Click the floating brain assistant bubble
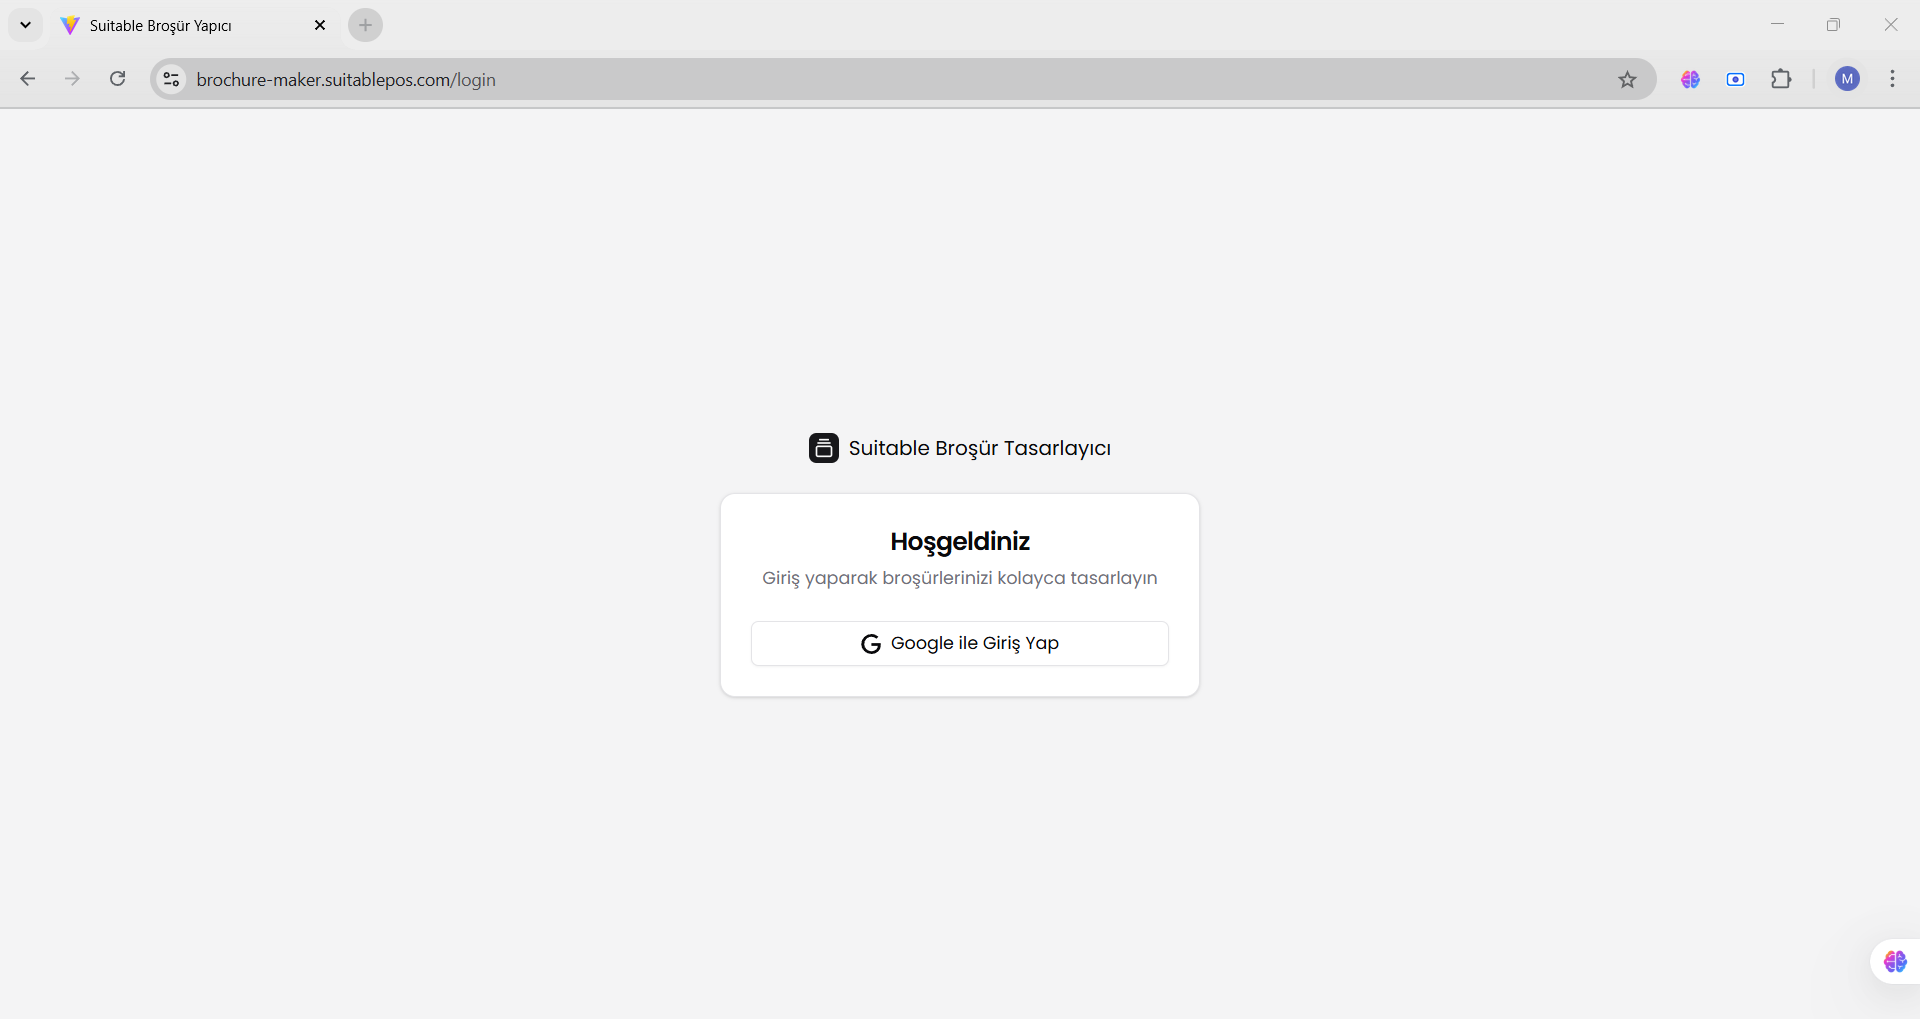This screenshot has height=1019, width=1920. tap(1895, 962)
